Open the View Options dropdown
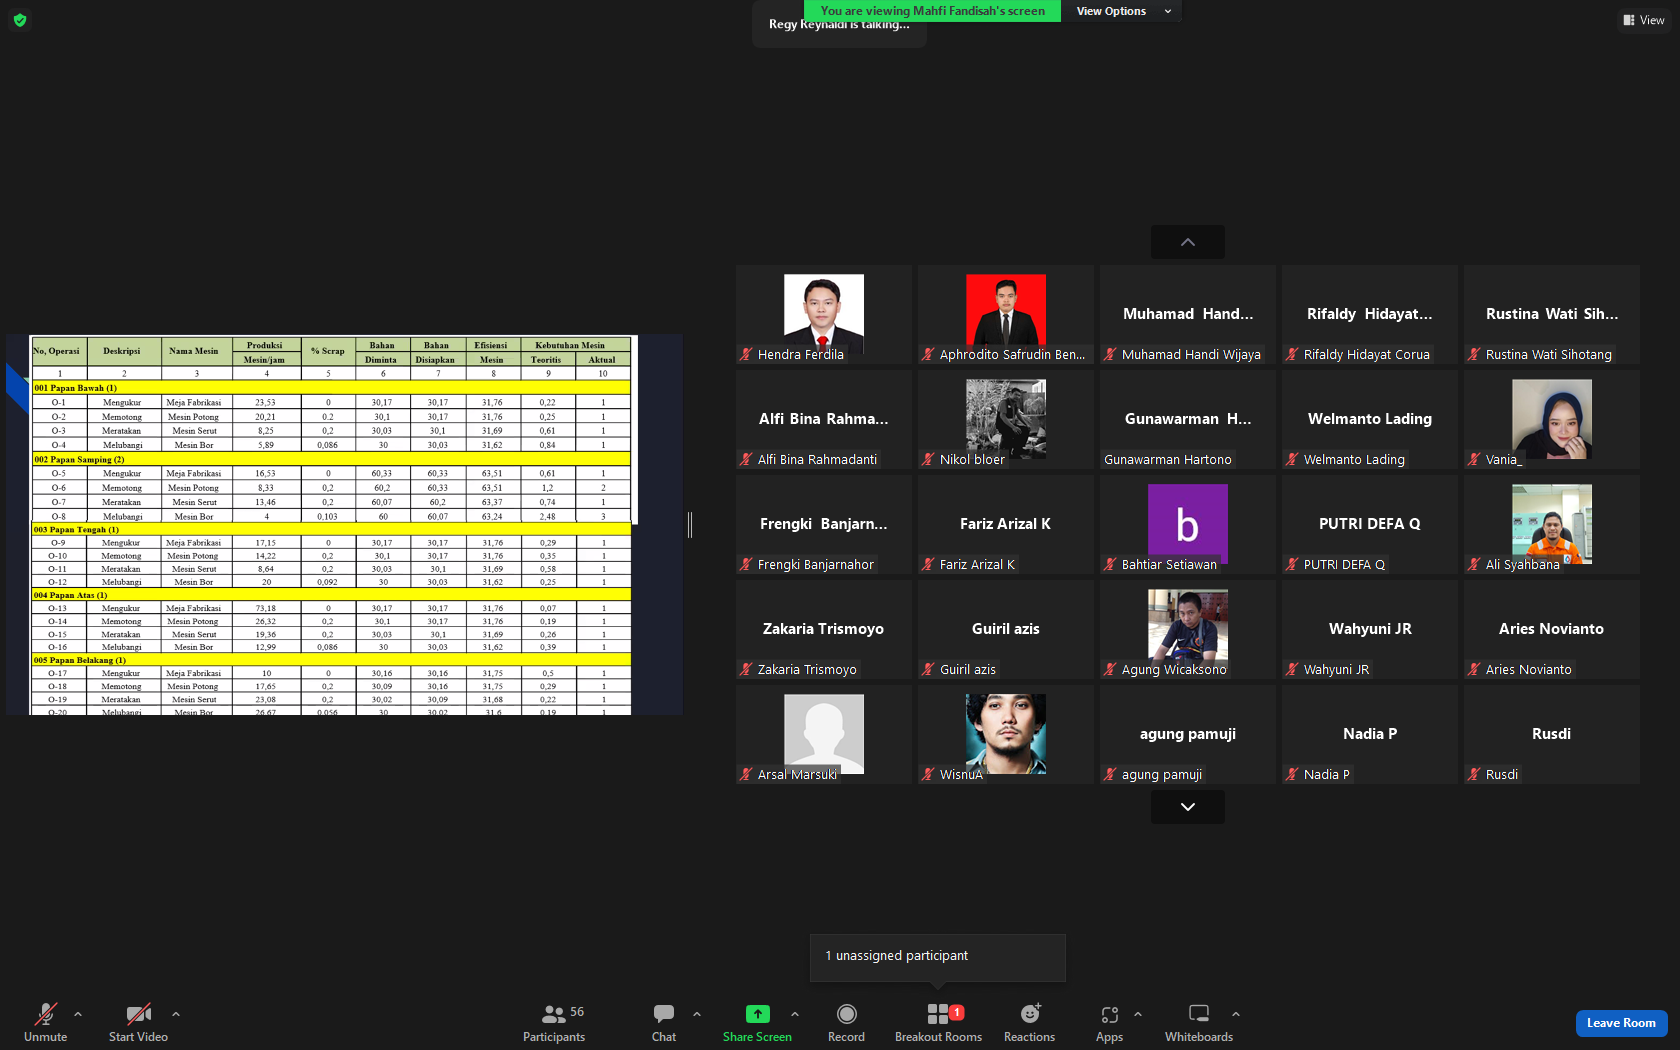Image resolution: width=1680 pixels, height=1050 pixels. (x=1122, y=11)
